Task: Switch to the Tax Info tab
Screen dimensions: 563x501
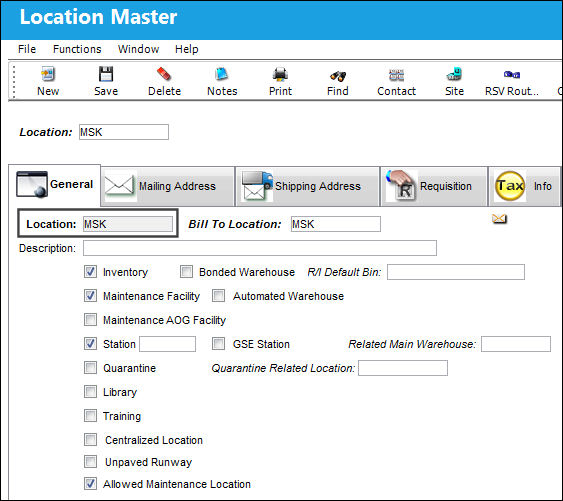Action: [x=524, y=186]
